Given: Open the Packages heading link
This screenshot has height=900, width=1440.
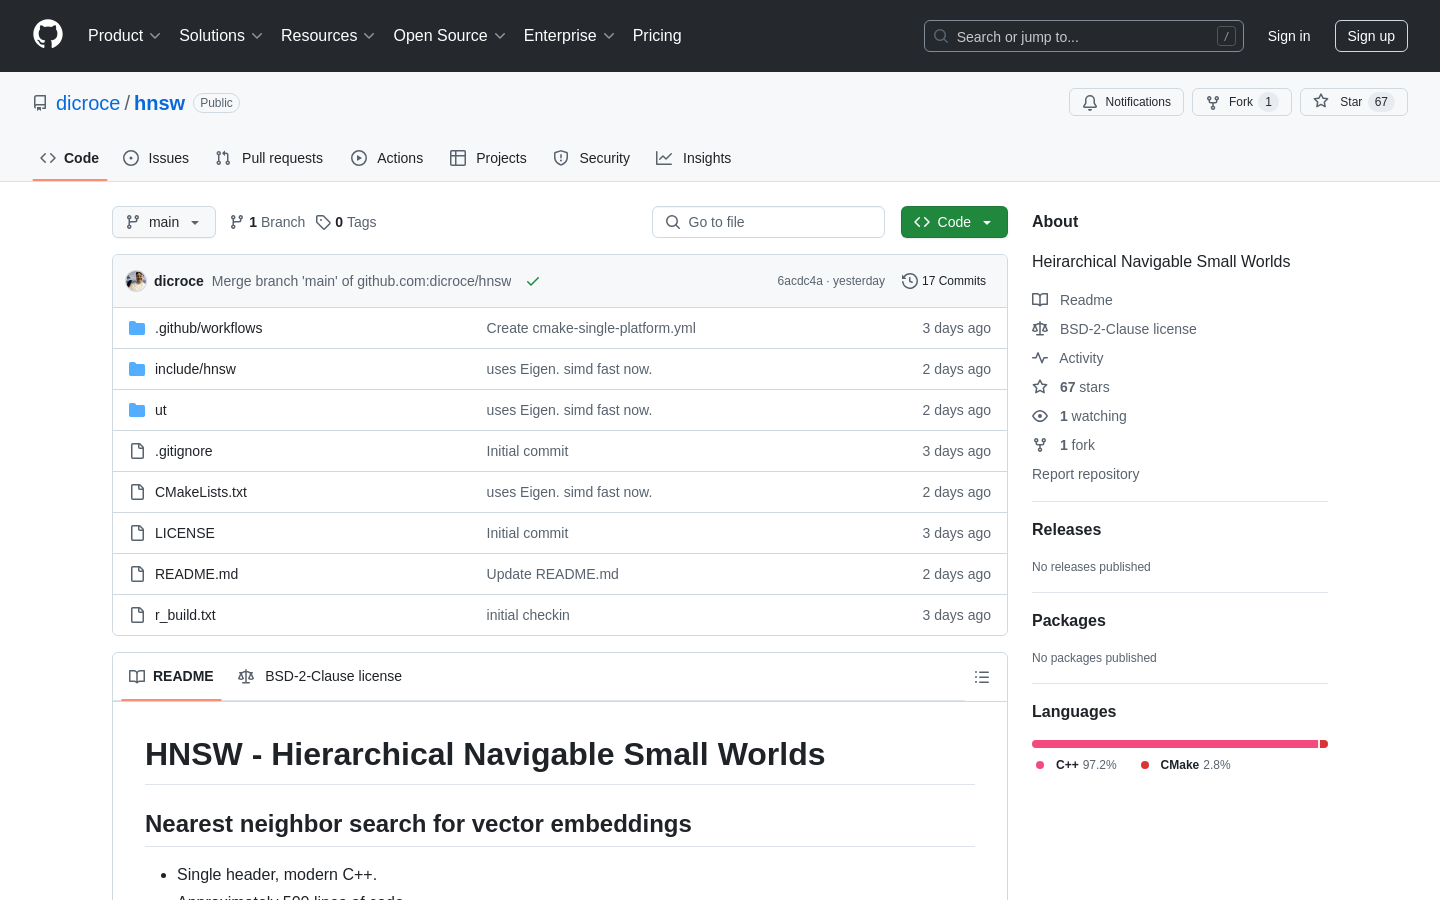Looking at the screenshot, I should (1068, 621).
